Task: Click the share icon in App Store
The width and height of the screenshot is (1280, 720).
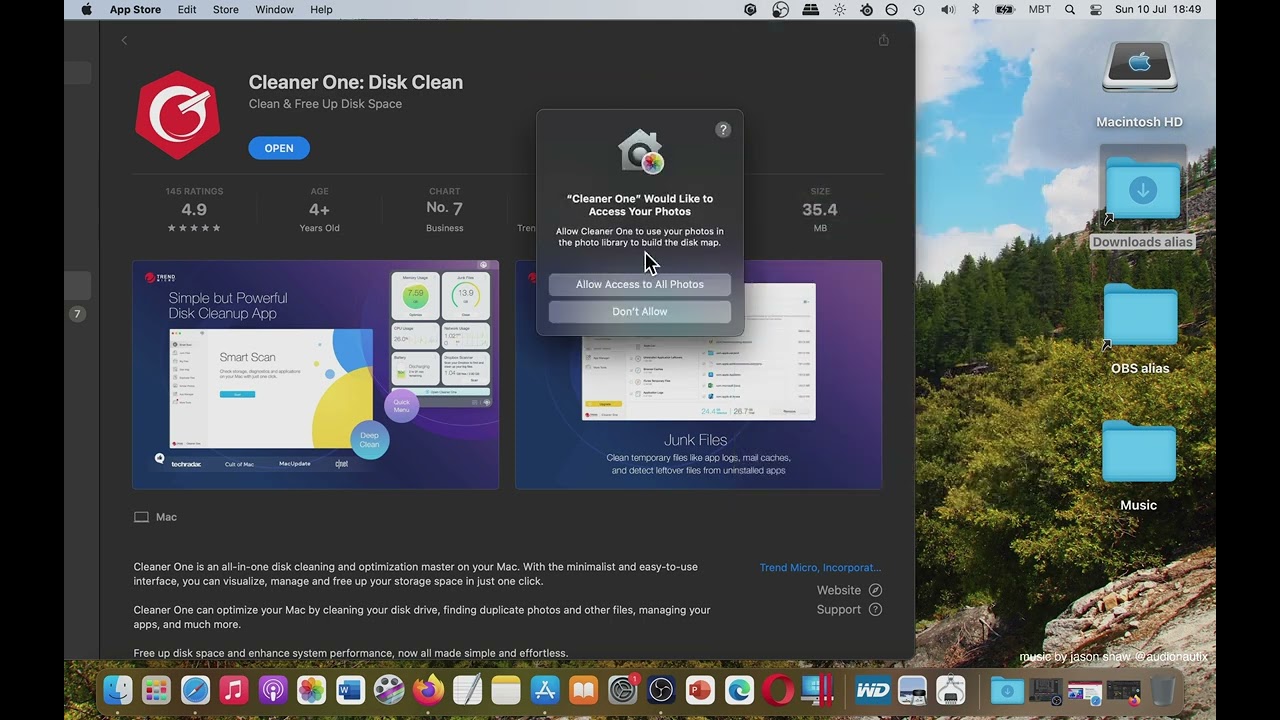Action: (x=883, y=40)
